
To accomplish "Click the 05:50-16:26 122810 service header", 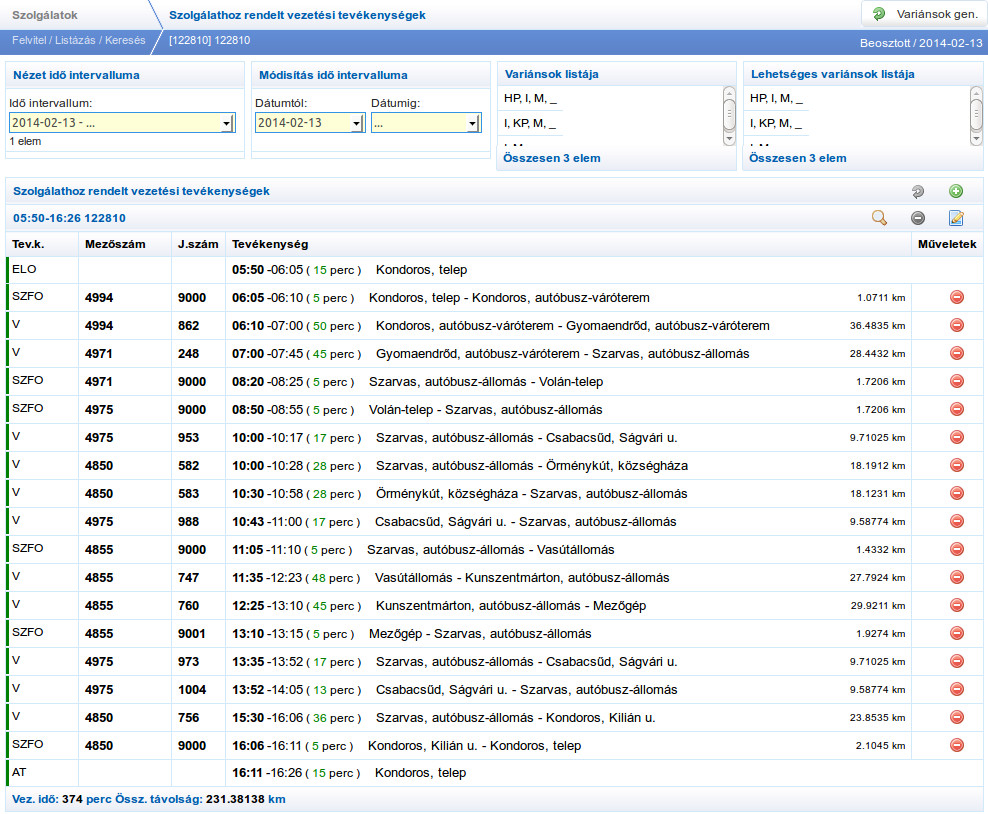I will point(69,218).
